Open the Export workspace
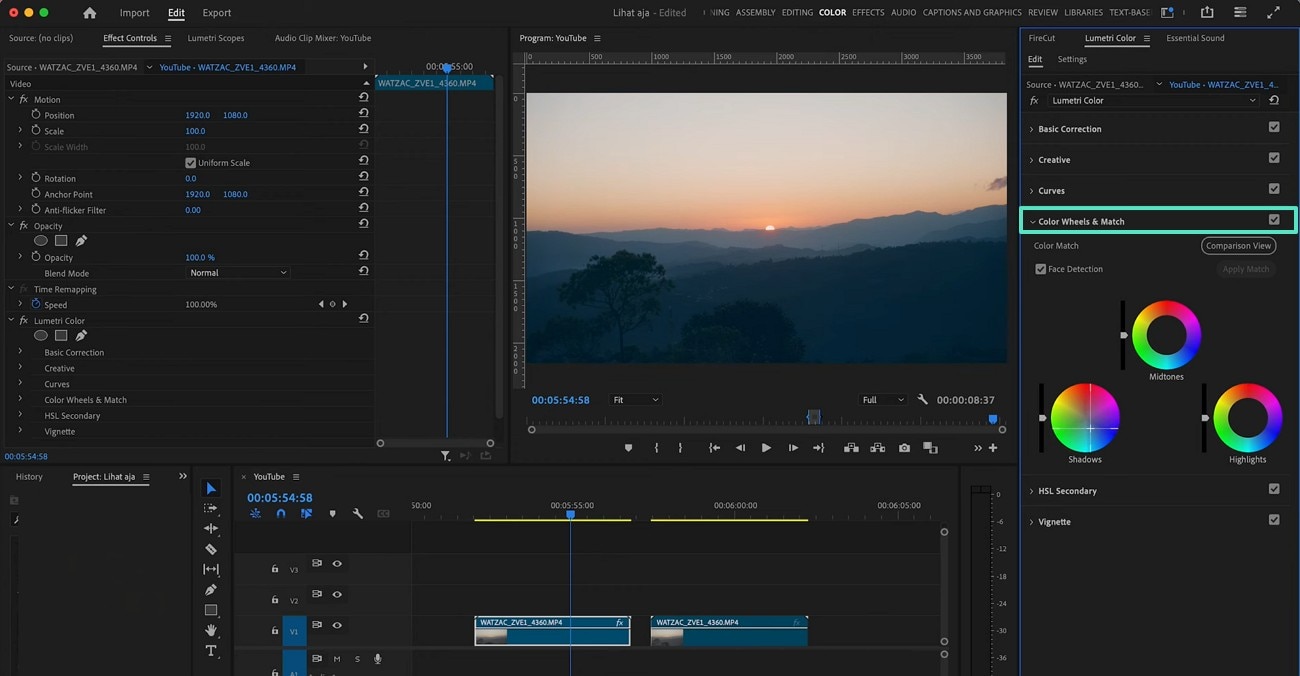1300x676 pixels. (216, 13)
